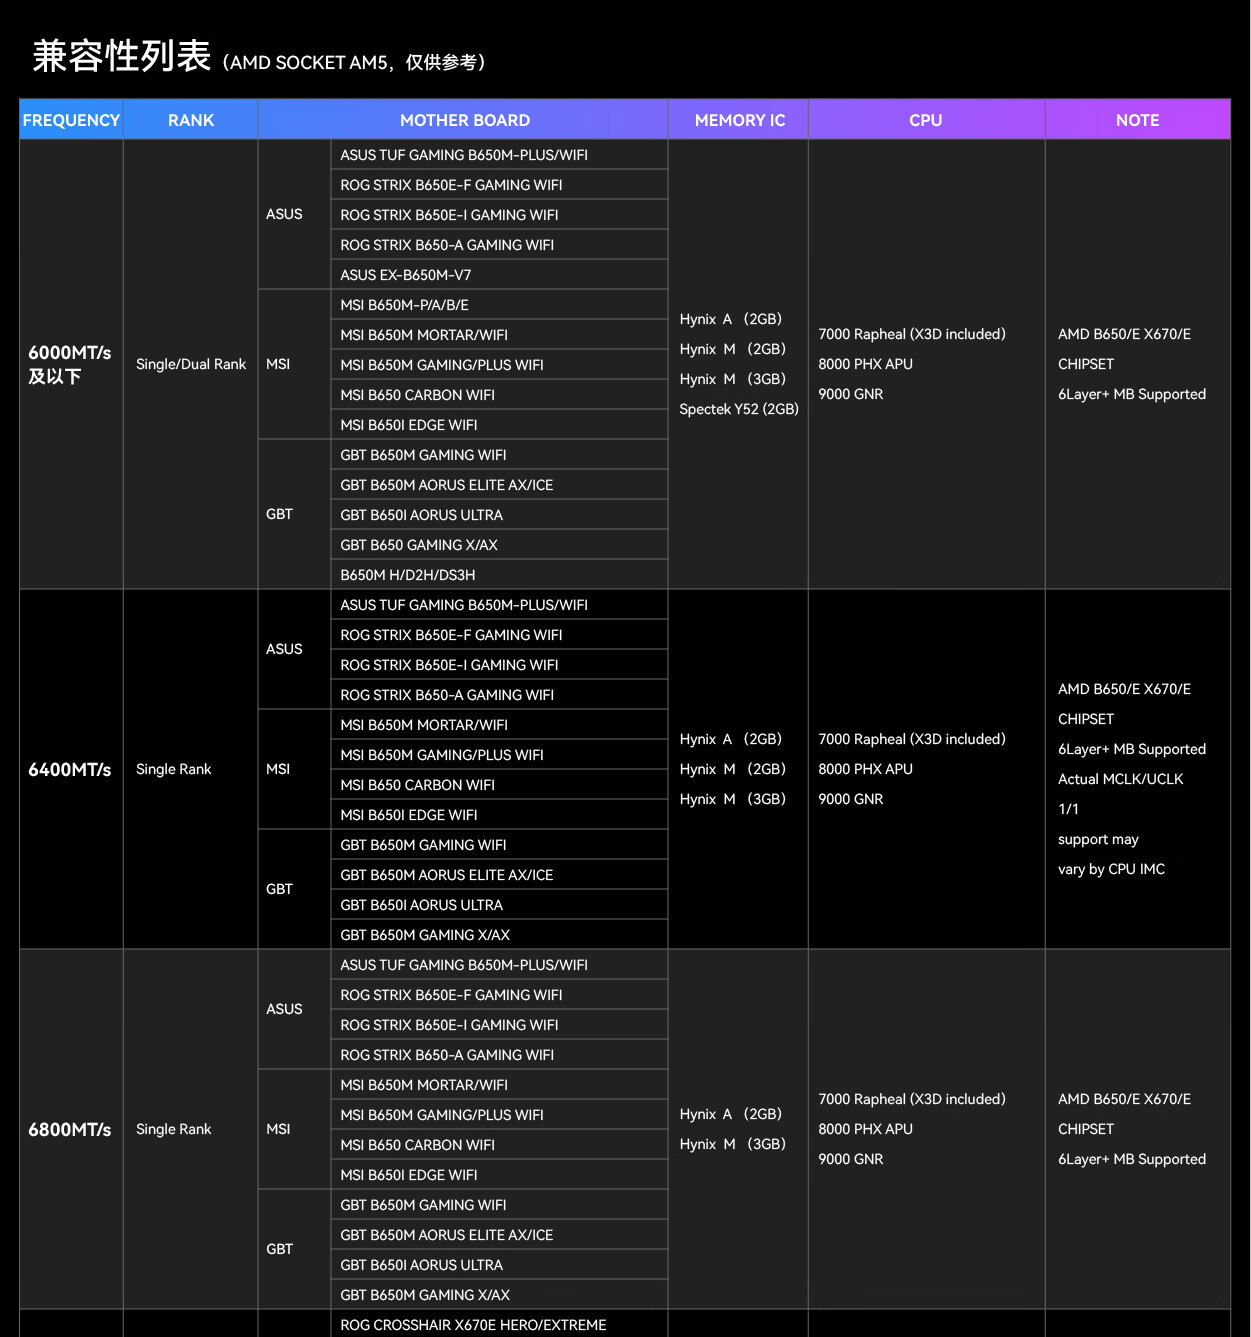Click 8000 PHX APU in 6400MT/s section
The height and width of the screenshot is (1337, 1251).
pyautogui.click(x=866, y=769)
